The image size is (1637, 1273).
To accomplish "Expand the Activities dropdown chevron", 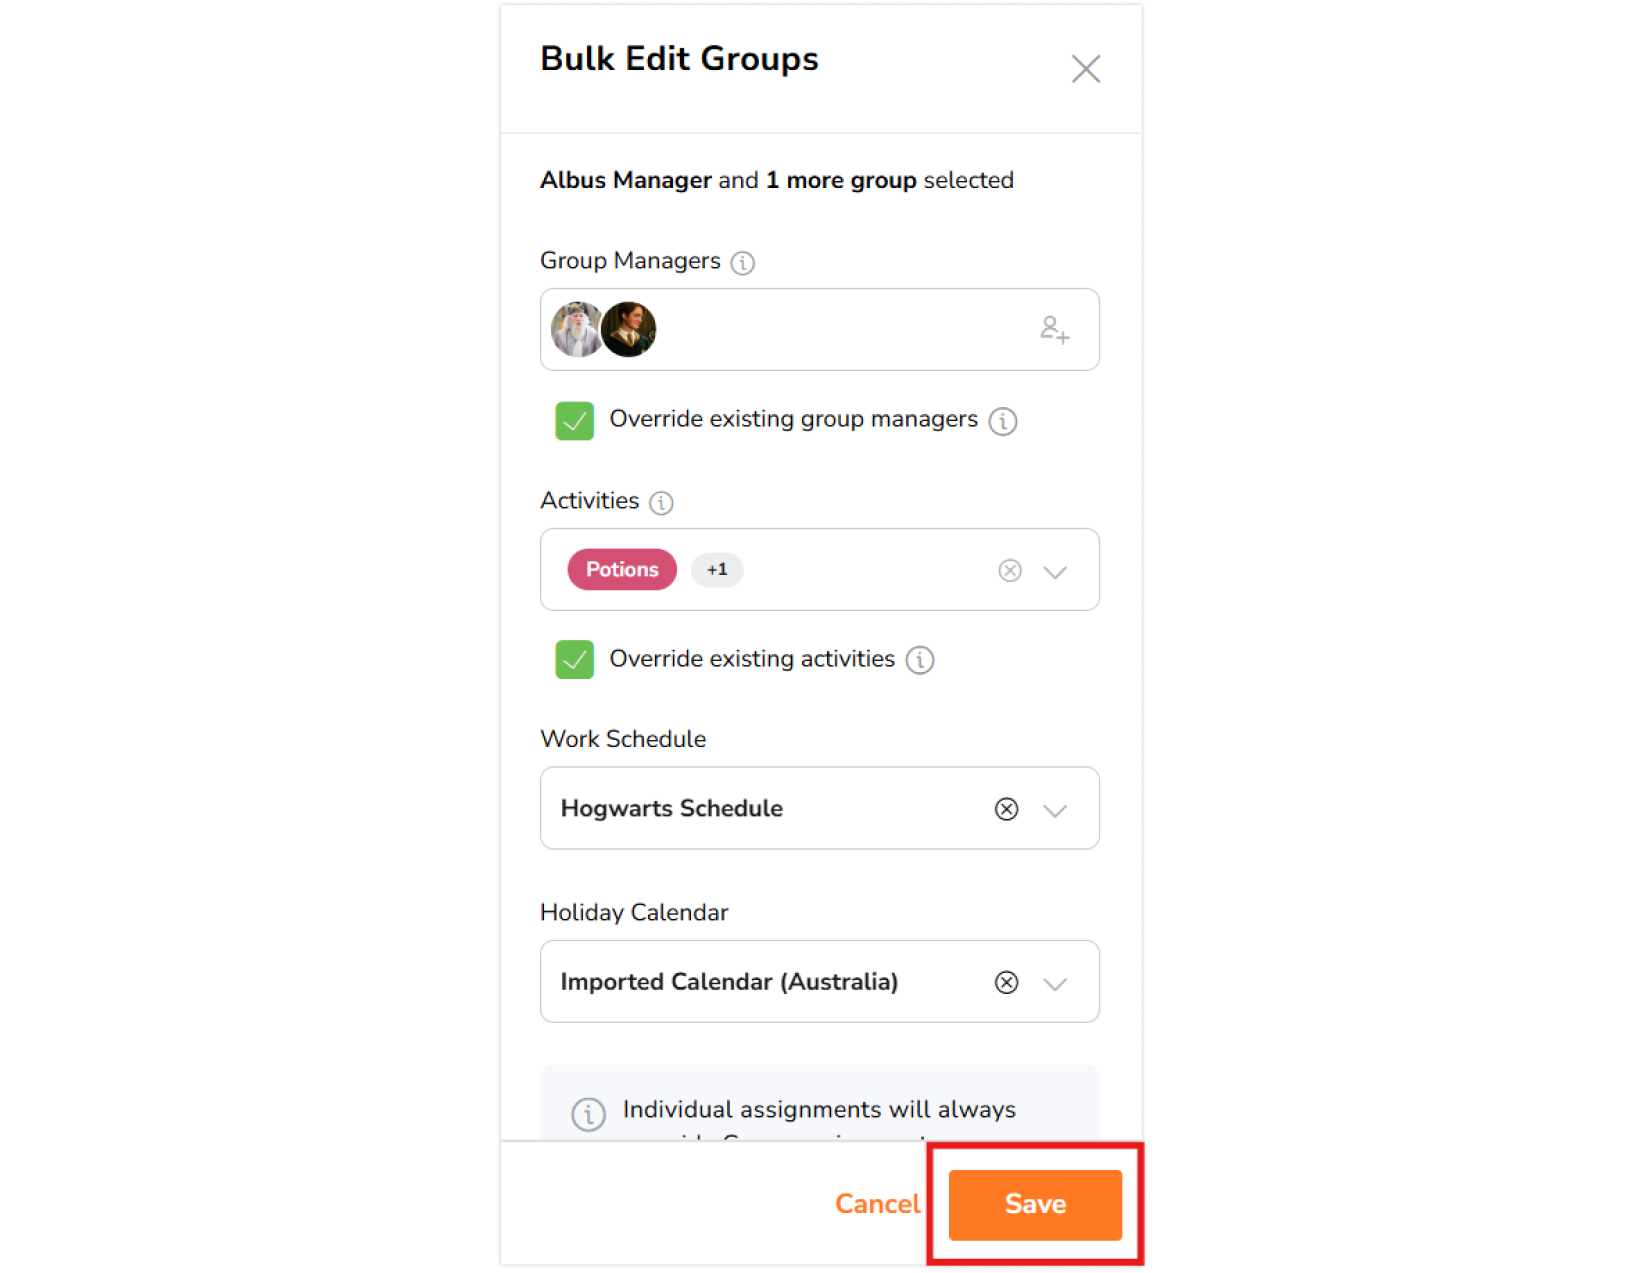I will (1055, 571).
